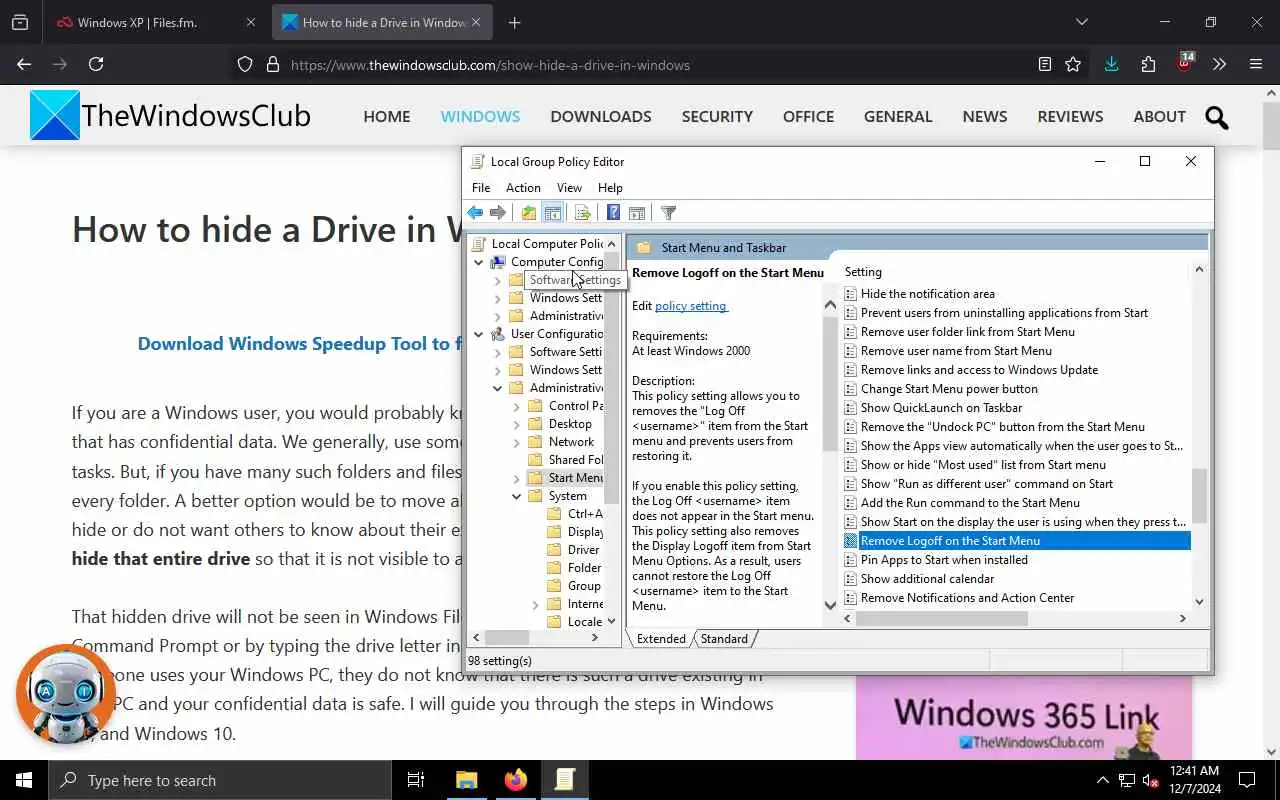The width and height of the screenshot is (1280, 800).
Task: Collapse the User Configuration node
Action: (479, 334)
